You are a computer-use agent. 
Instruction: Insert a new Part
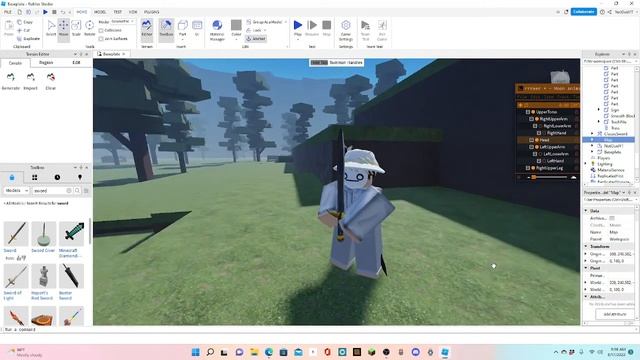point(182,29)
